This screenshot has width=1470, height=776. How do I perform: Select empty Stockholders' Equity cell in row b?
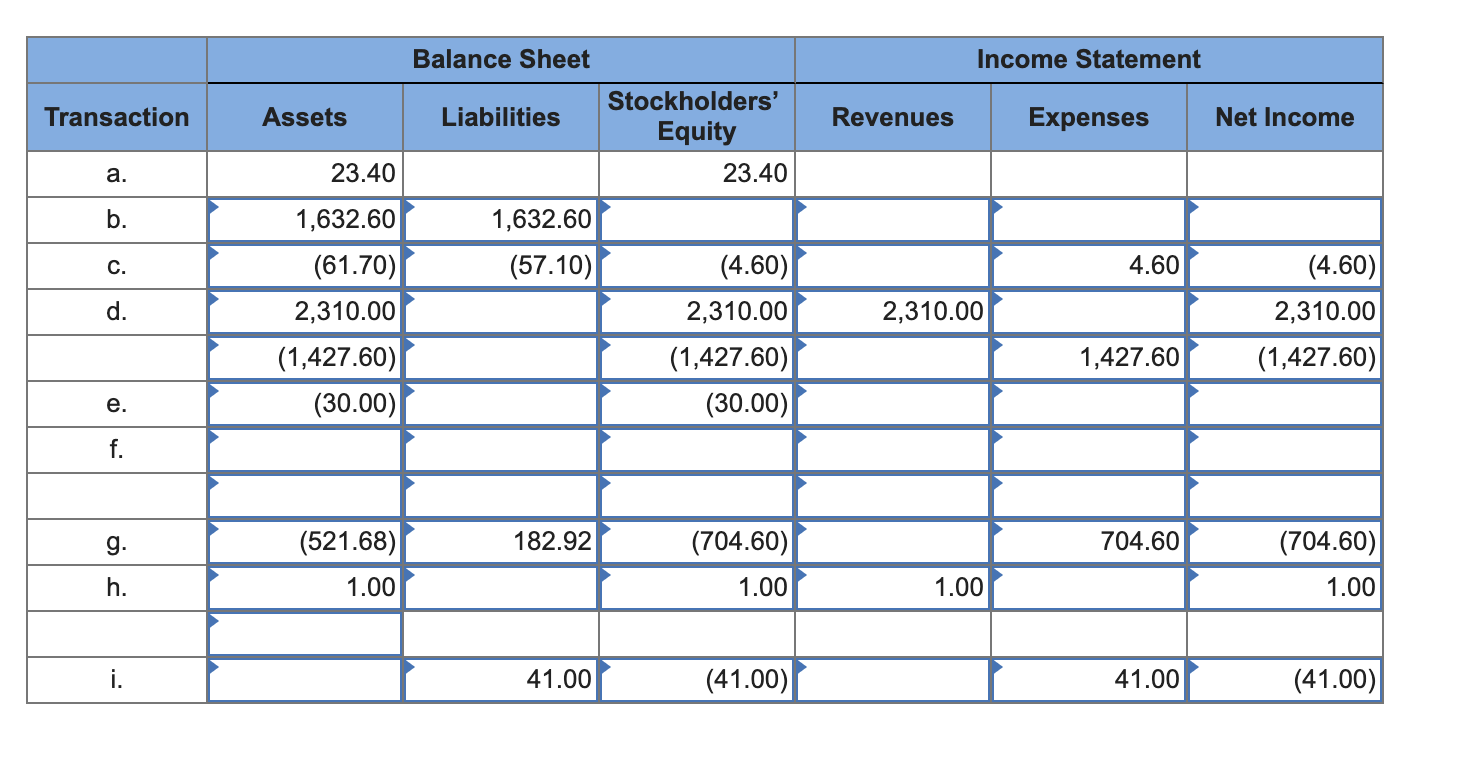[x=696, y=219]
